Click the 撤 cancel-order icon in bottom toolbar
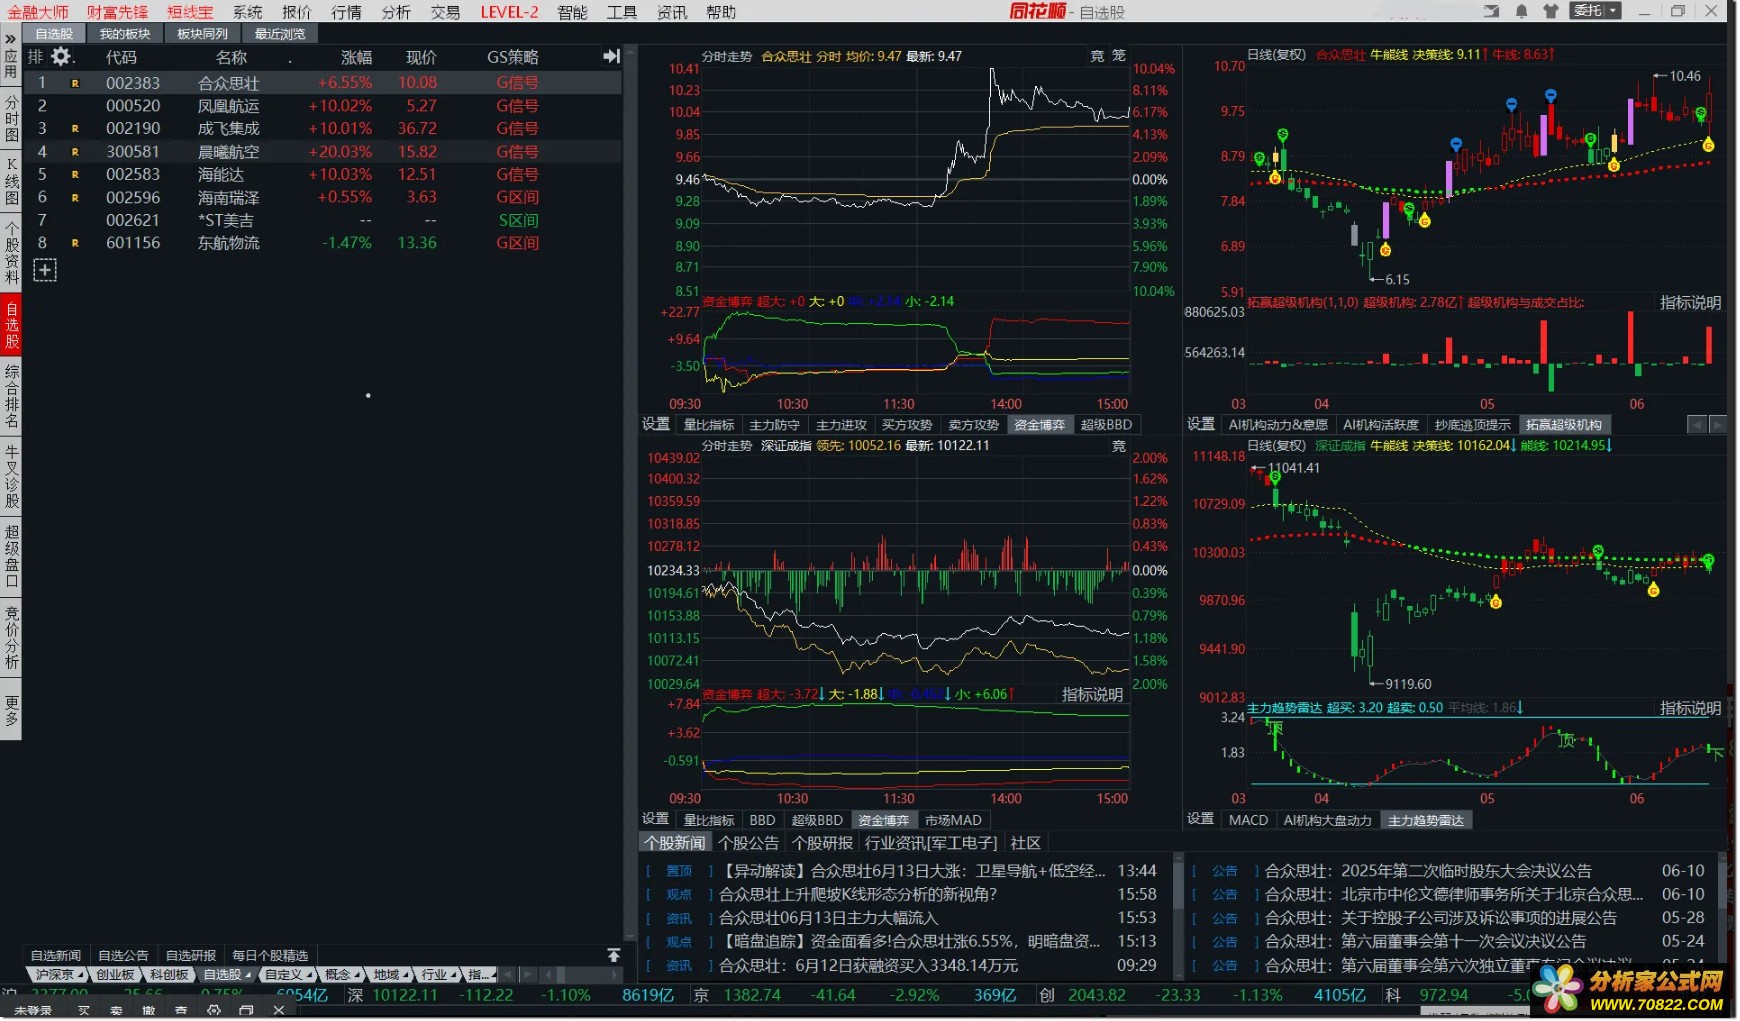 point(148,1011)
